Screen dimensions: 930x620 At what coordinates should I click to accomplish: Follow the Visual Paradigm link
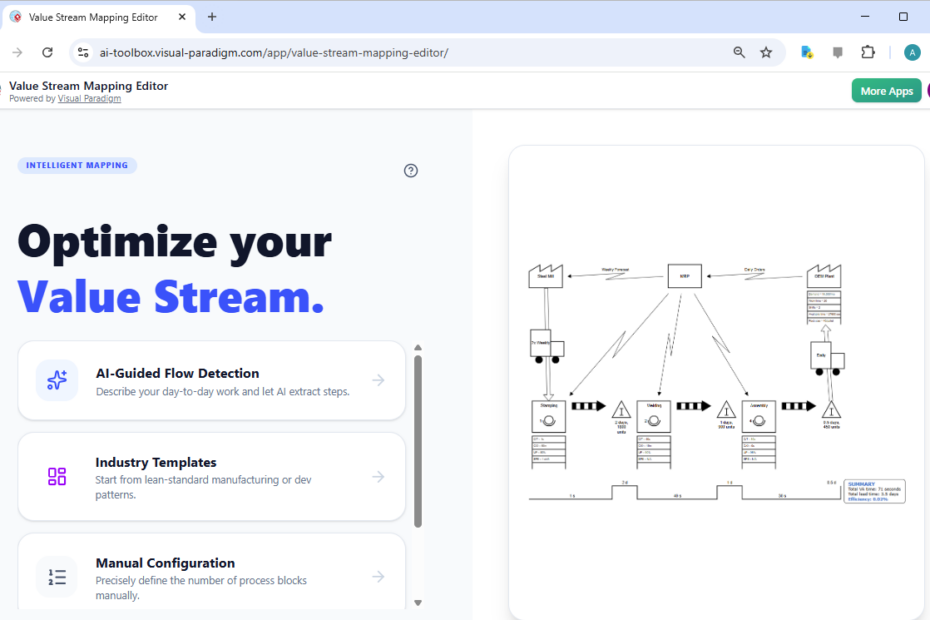point(89,98)
